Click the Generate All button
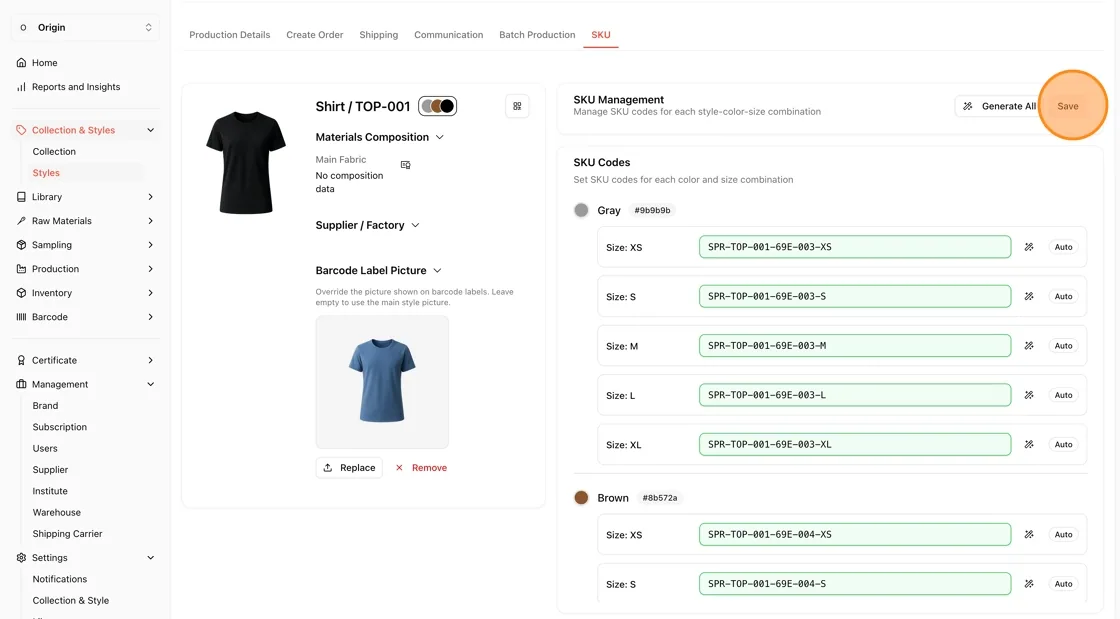Screen dimensions: 1120x619 coord(999,106)
